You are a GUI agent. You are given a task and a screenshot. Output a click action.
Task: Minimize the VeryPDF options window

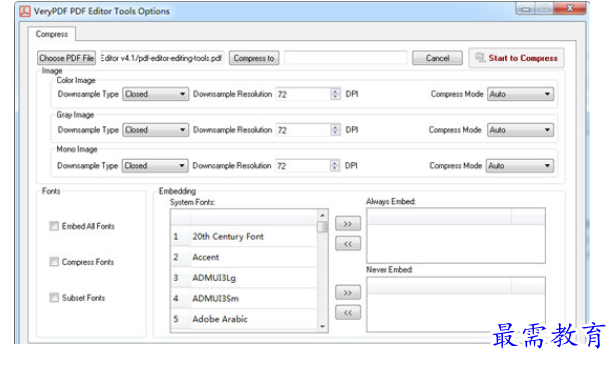526,9
